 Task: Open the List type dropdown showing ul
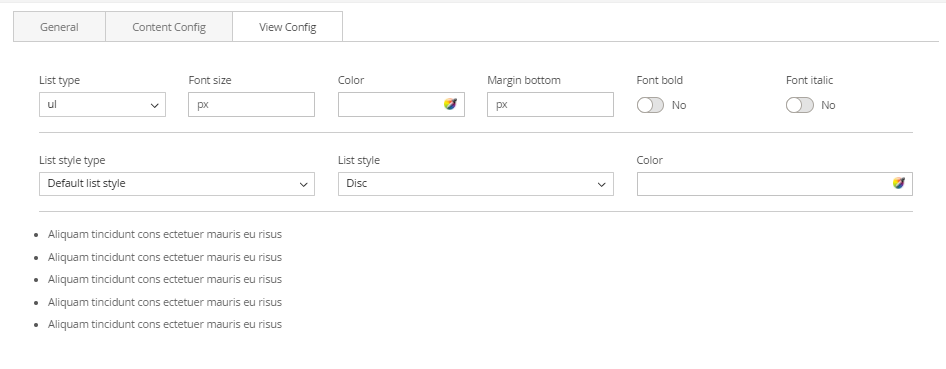point(103,104)
